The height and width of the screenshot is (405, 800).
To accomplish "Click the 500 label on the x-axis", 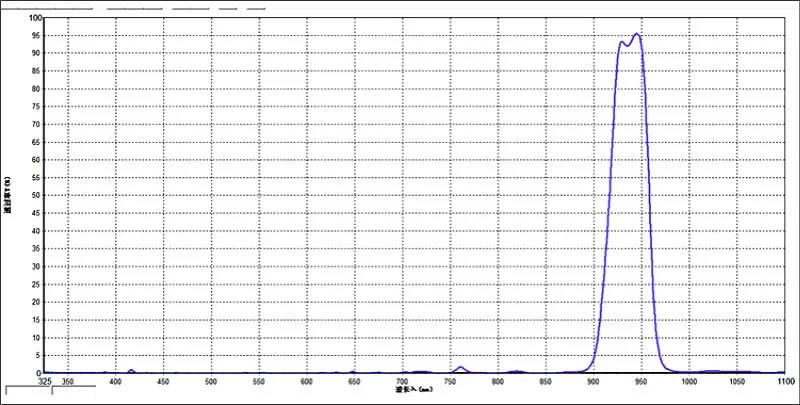I will coord(211,381).
